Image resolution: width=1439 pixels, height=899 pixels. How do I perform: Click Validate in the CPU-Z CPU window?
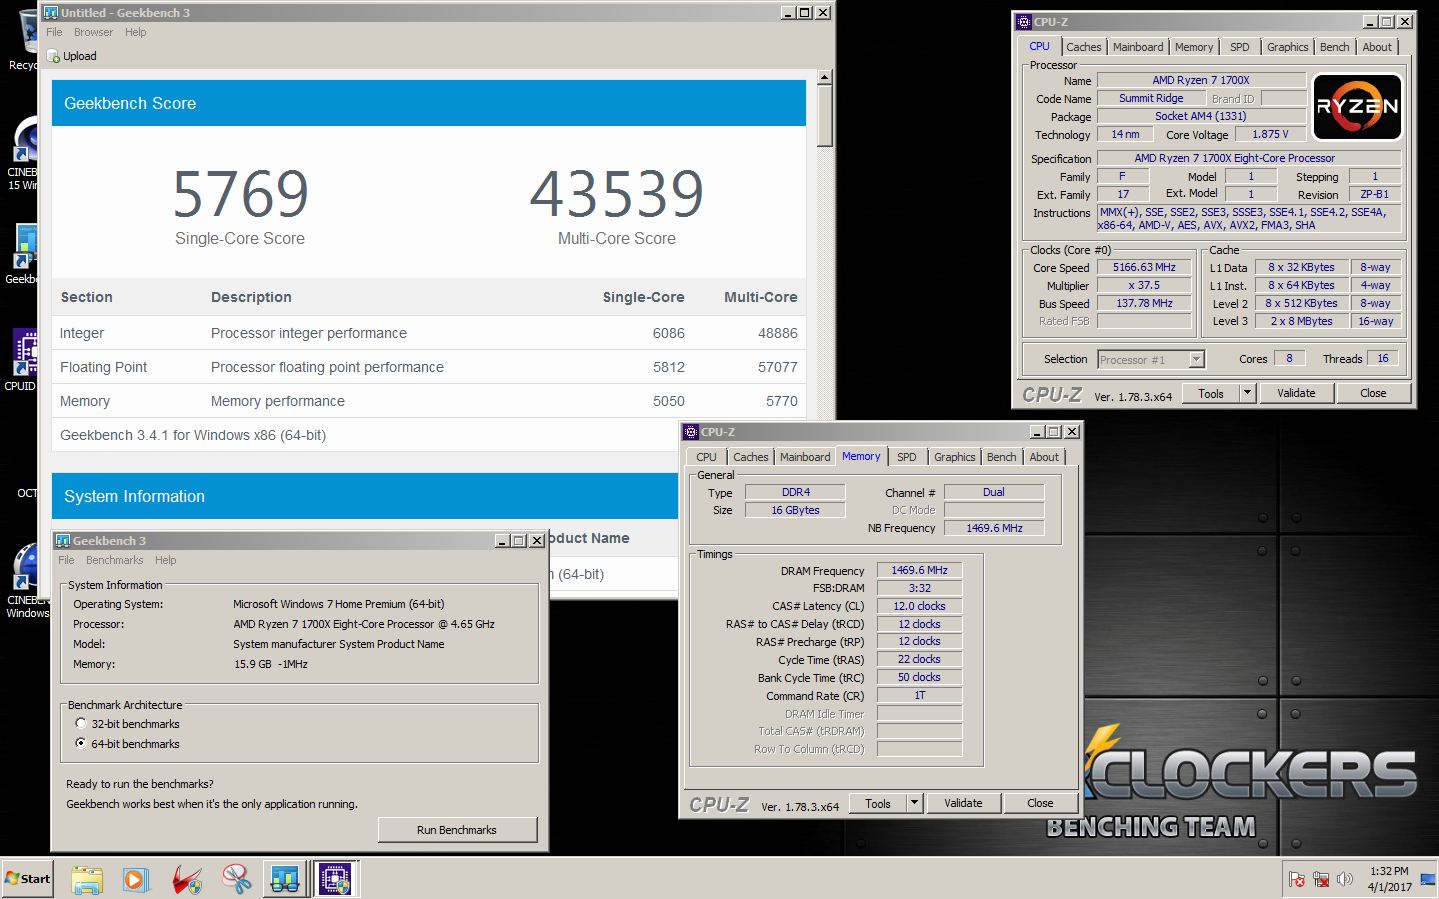[1296, 393]
